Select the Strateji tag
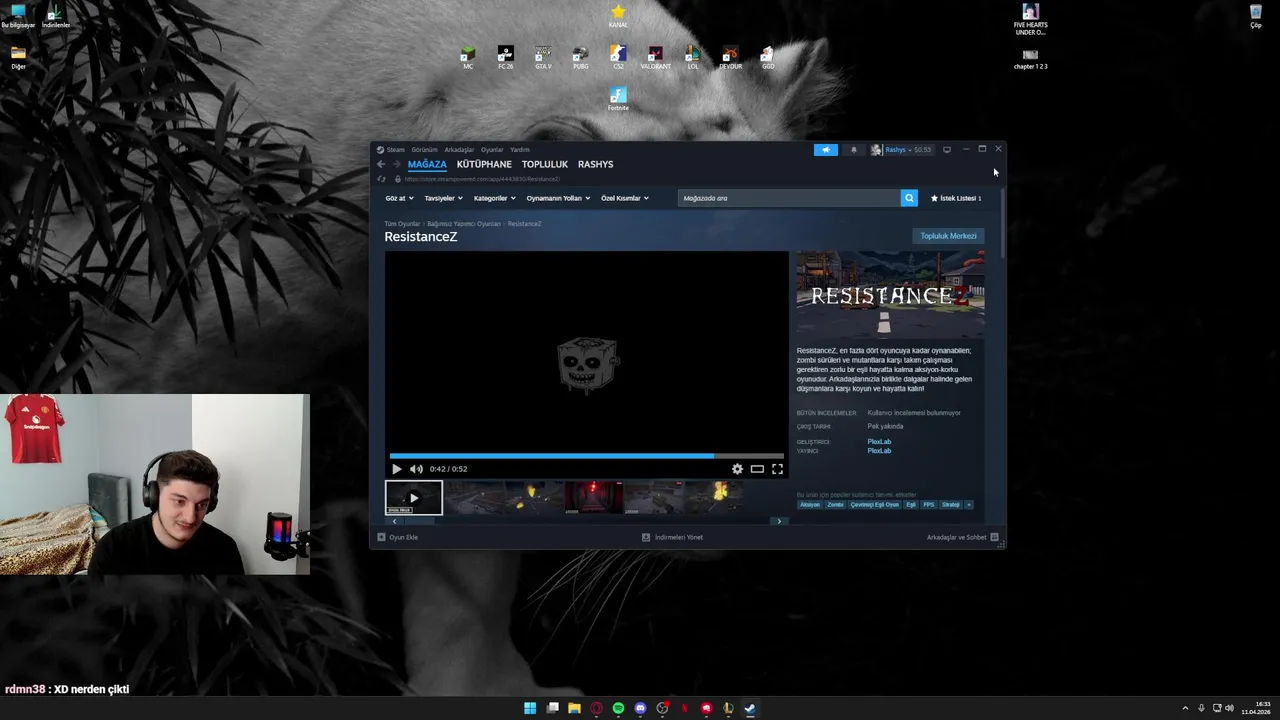1280x720 pixels. click(950, 505)
